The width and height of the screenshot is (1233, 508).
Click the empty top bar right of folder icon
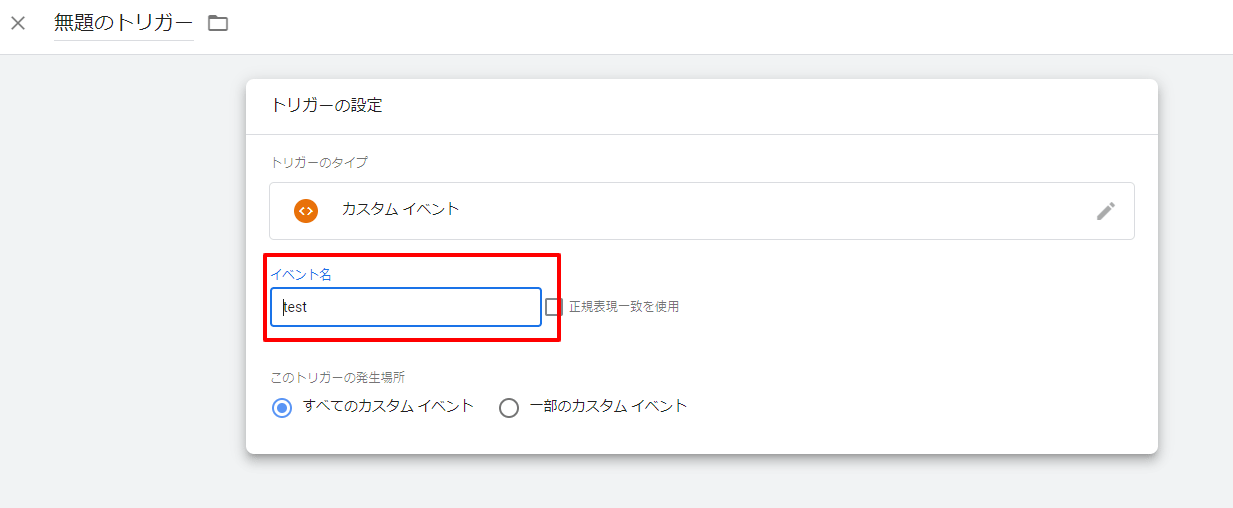700,25
